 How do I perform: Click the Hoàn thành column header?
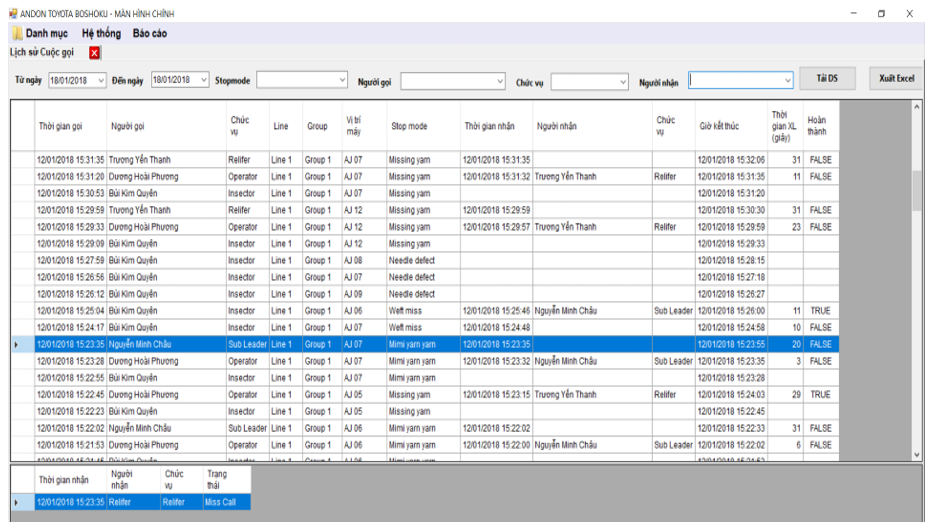(817, 126)
